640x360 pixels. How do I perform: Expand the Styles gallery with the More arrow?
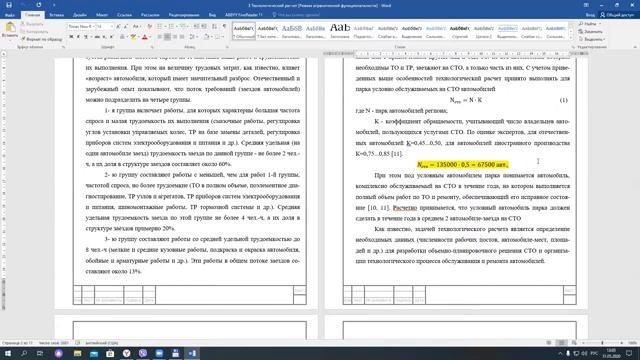click(x=571, y=38)
